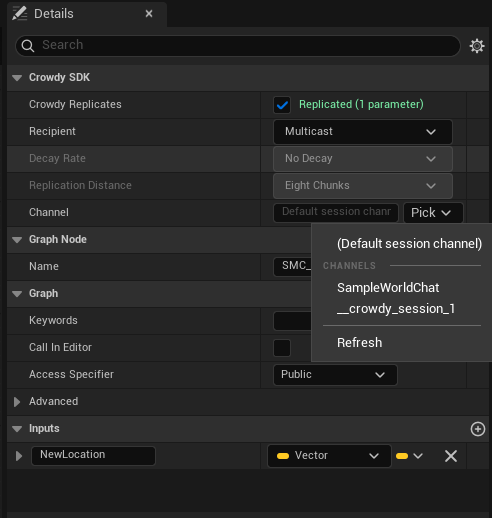Expand the NewLocation input row
This screenshot has width=492, height=518.
tap(19, 456)
